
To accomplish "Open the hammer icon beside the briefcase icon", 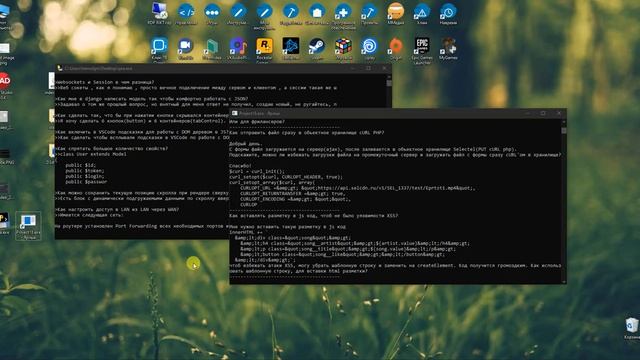I will tap(291, 12).
